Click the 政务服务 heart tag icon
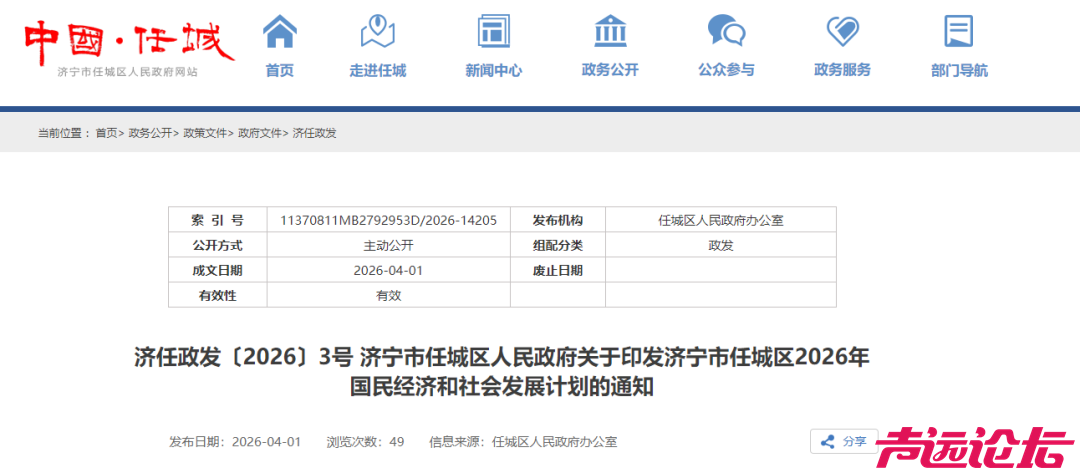The height and width of the screenshot is (473, 1080). pyautogui.click(x=842, y=31)
